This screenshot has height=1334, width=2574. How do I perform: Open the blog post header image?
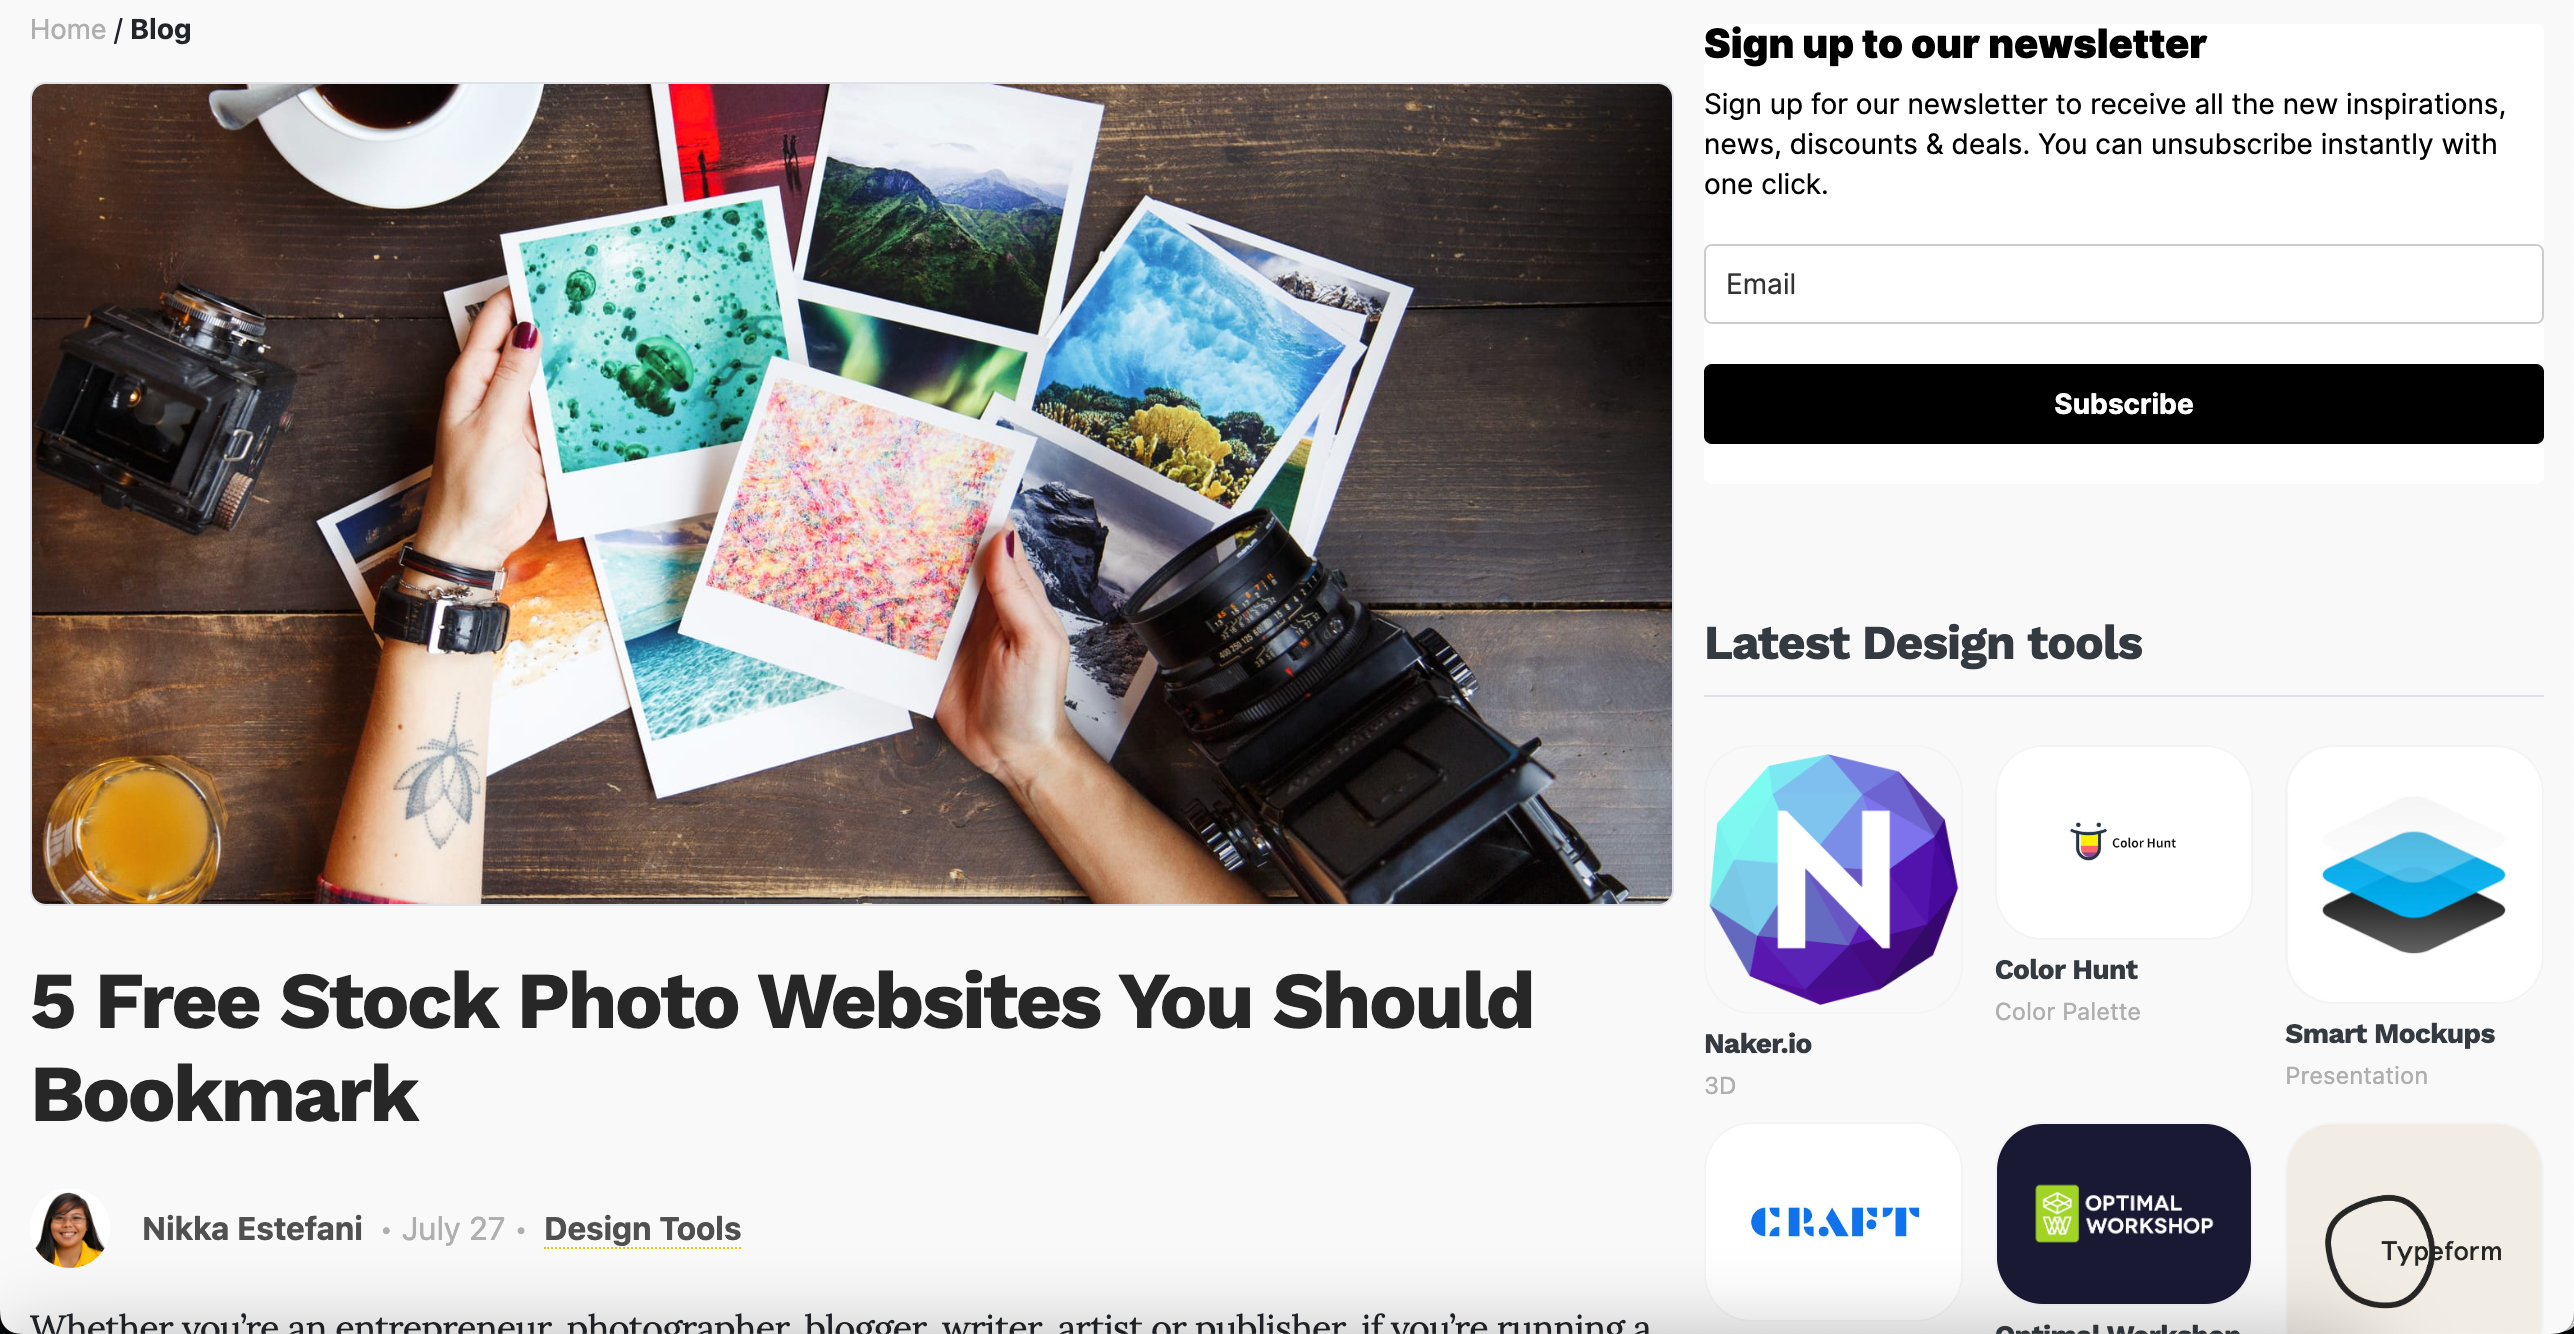852,492
